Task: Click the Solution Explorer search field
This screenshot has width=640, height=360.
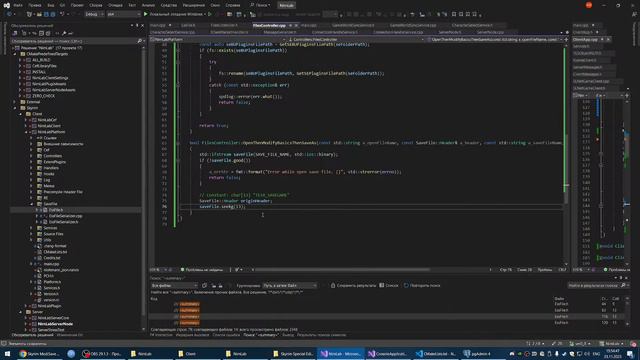Action: click(77, 41)
